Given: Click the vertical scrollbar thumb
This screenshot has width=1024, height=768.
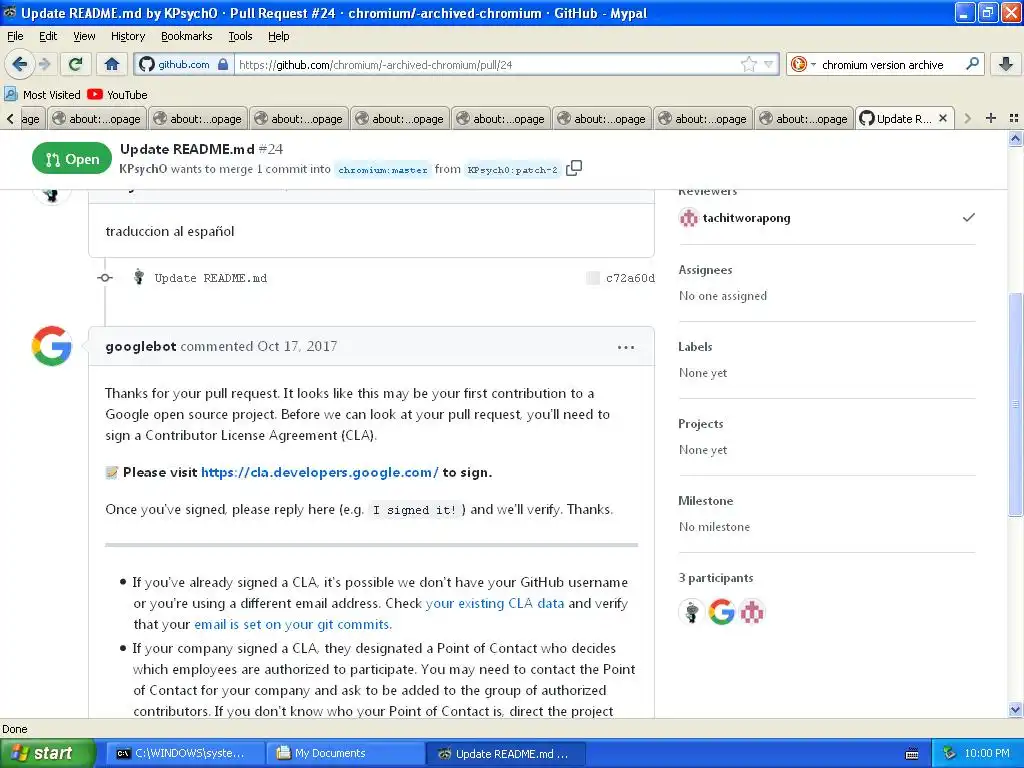Looking at the screenshot, I should (1015, 404).
